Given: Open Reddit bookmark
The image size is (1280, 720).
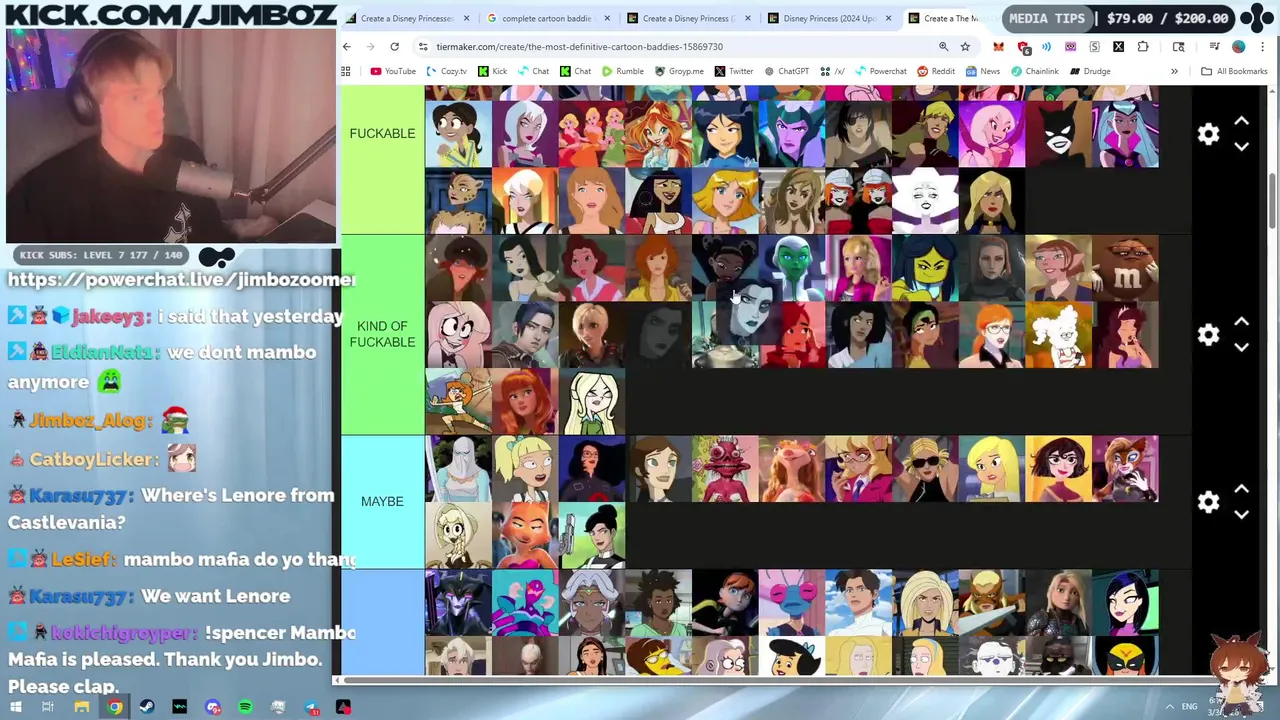Looking at the screenshot, I should tap(936, 71).
